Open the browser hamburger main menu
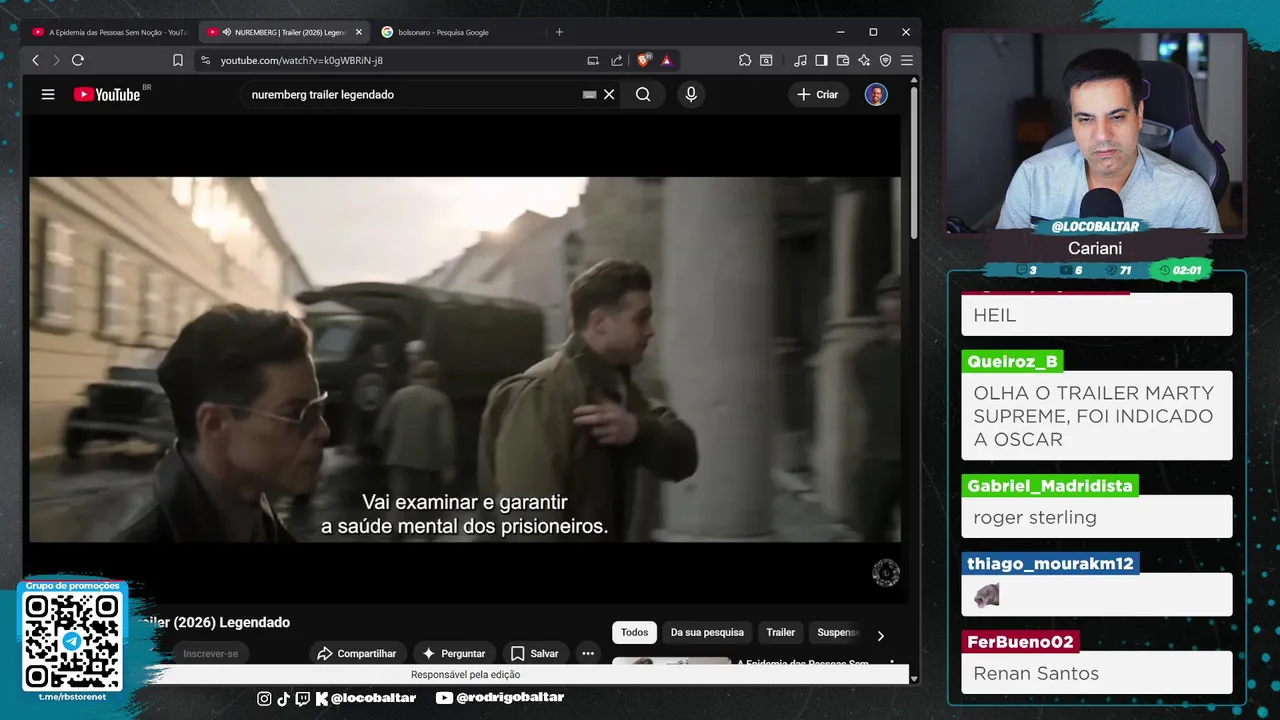 (x=906, y=60)
